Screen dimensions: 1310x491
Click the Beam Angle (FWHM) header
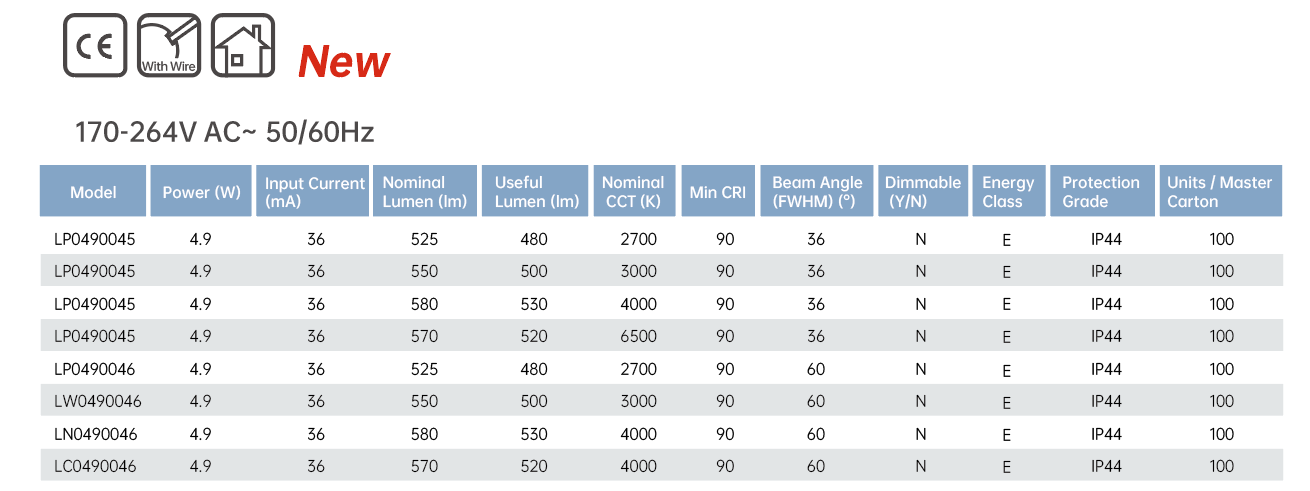tap(817, 192)
